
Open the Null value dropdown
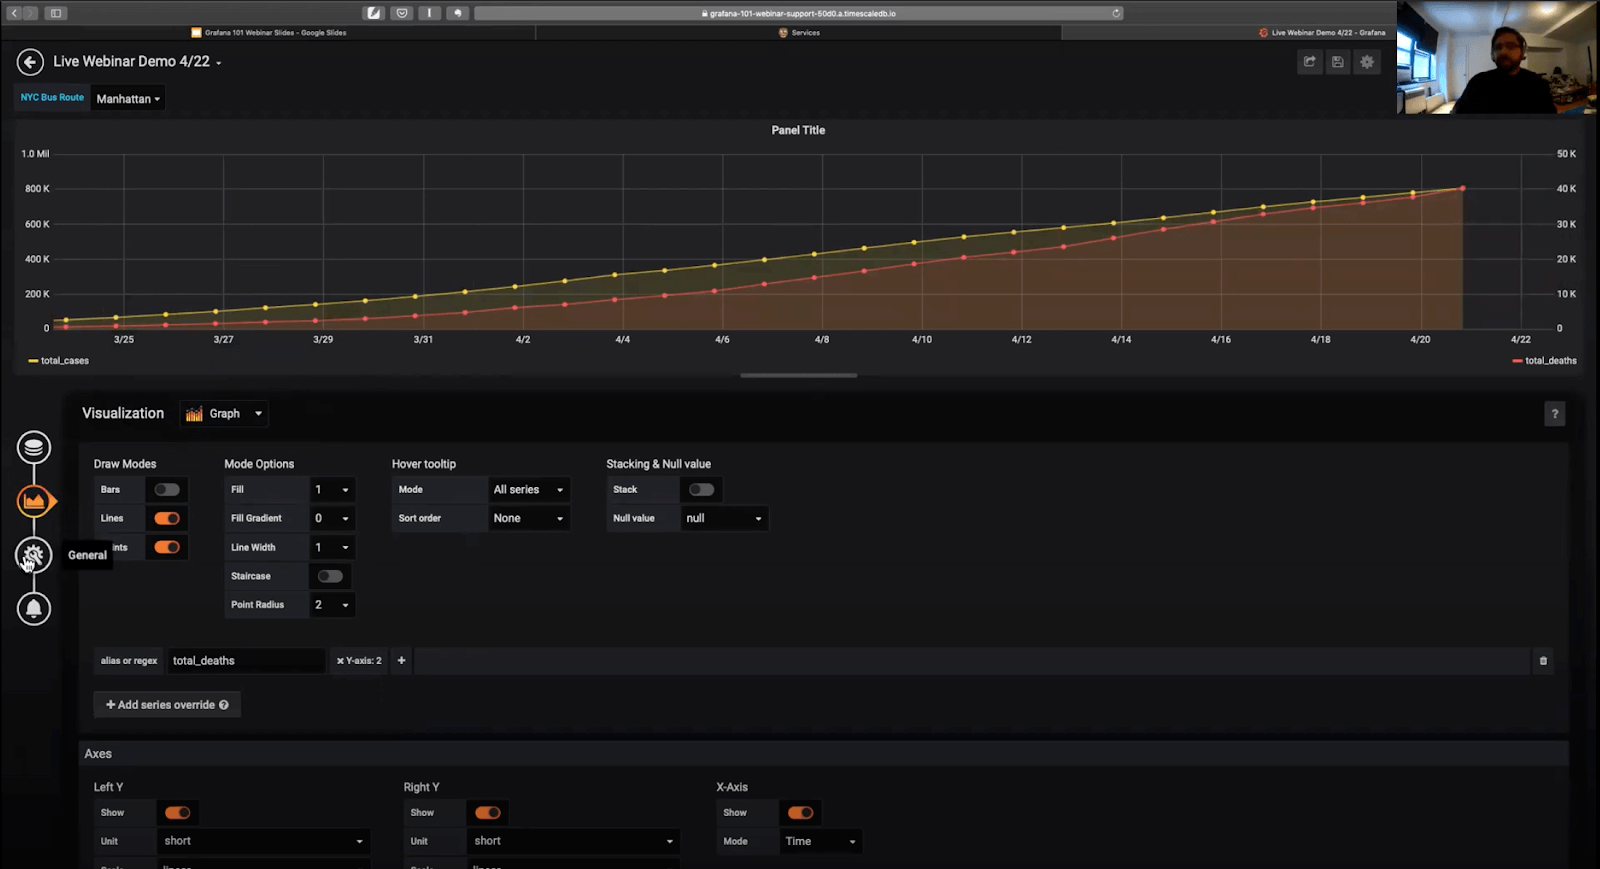click(x=724, y=518)
